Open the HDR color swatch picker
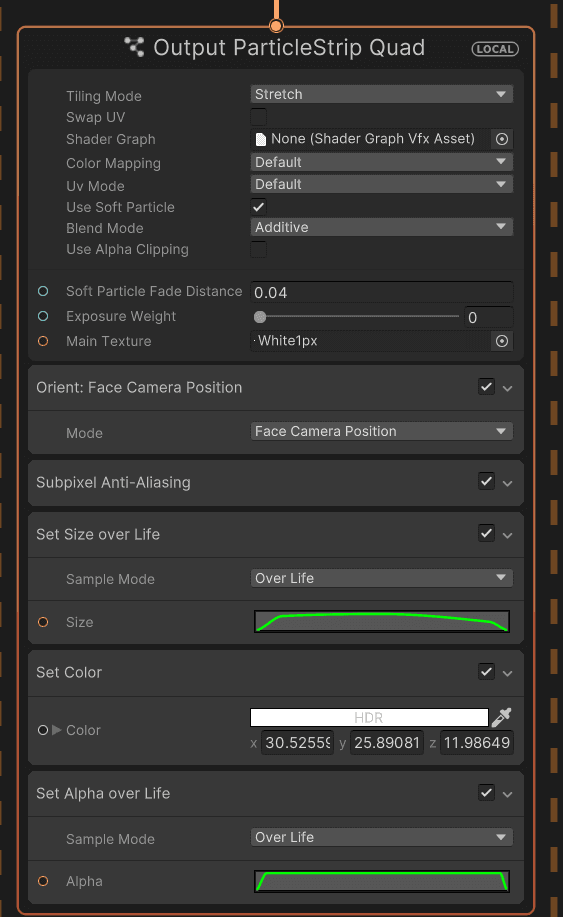563x917 pixels. 369,717
